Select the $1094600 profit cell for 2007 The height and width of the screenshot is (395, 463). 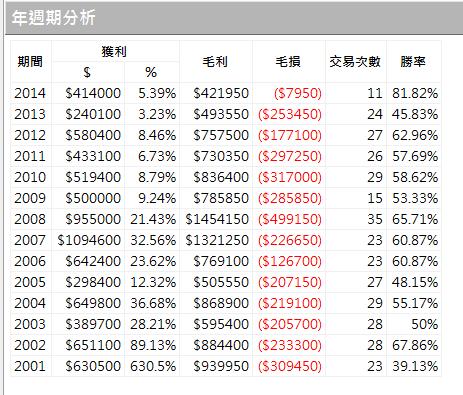[x=89, y=240]
